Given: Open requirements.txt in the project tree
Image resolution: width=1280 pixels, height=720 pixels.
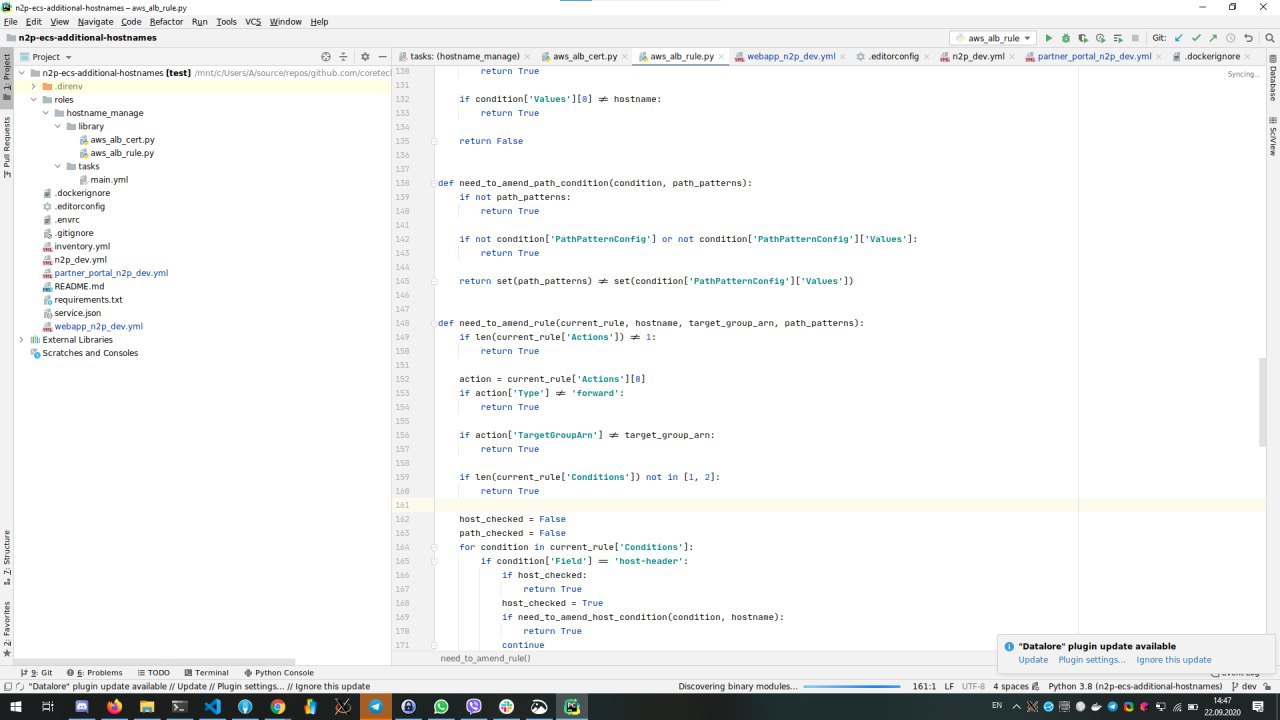Looking at the screenshot, I should tap(88, 300).
